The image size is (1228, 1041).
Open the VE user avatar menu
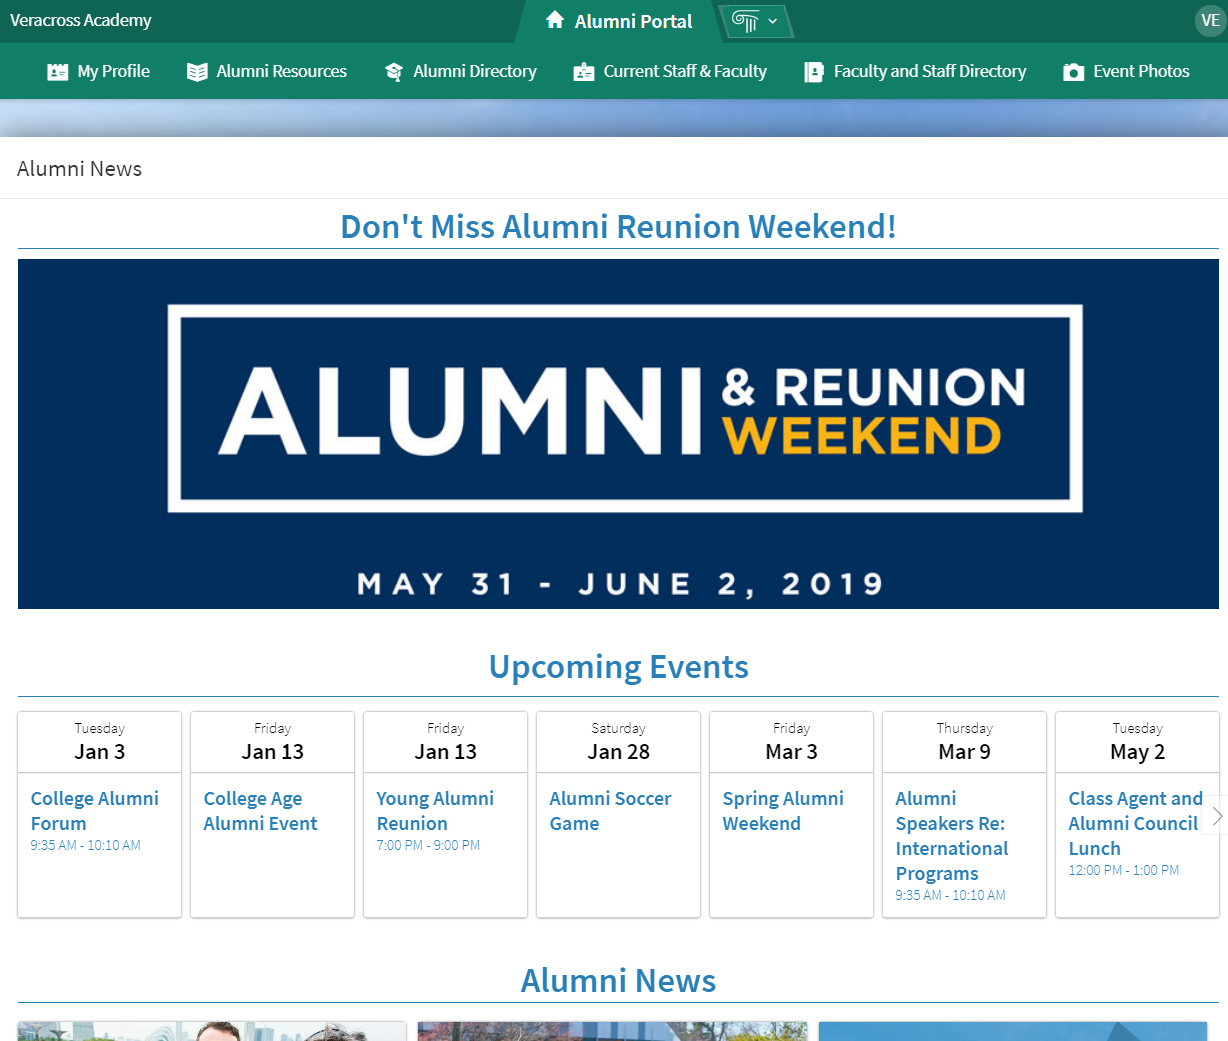tap(1209, 20)
